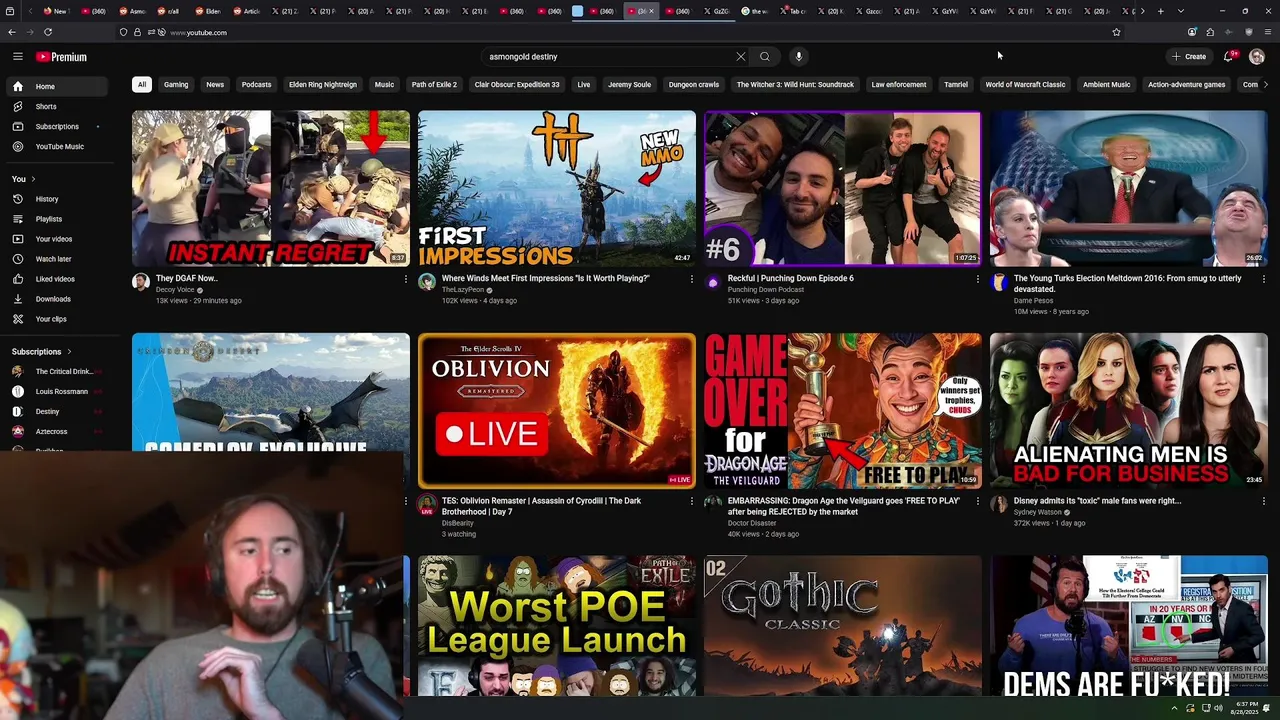Image resolution: width=1280 pixels, height=720 pixels.
Task: Open options for Reckful Punching Down video
Action: 977,279
